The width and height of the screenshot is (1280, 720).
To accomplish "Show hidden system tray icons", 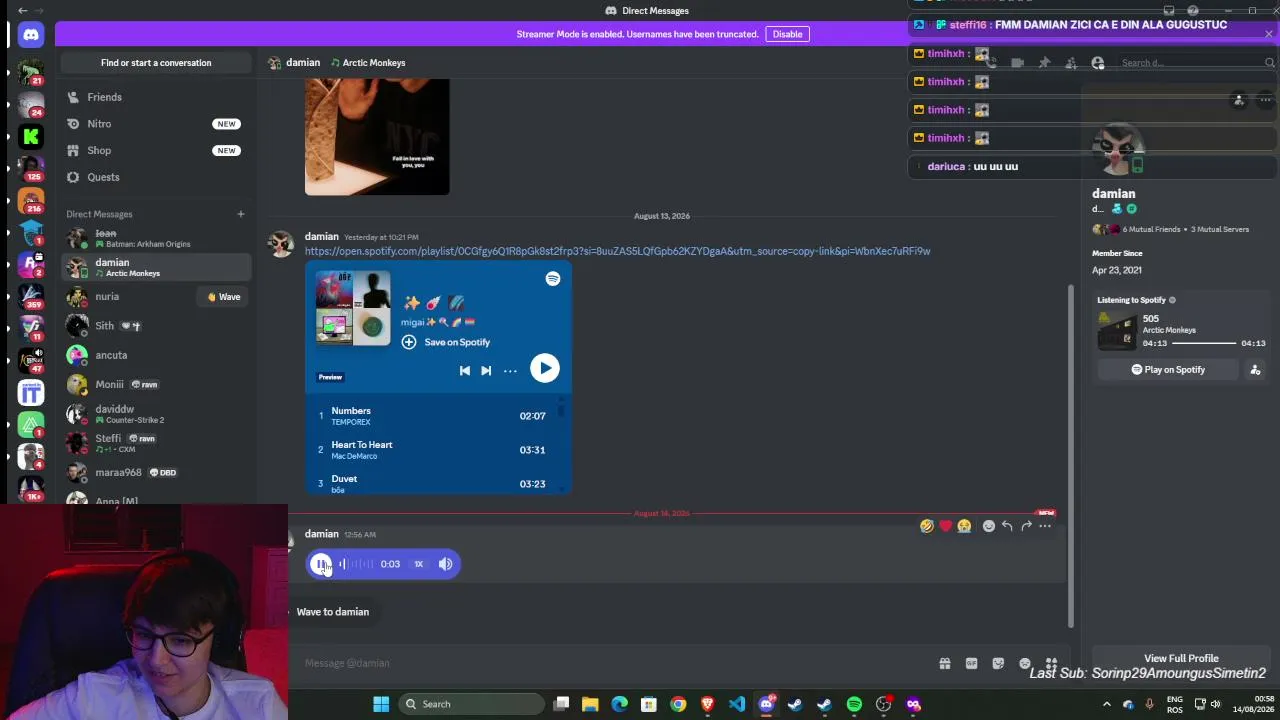I will pyautogui.click(x=1107, y=704).
